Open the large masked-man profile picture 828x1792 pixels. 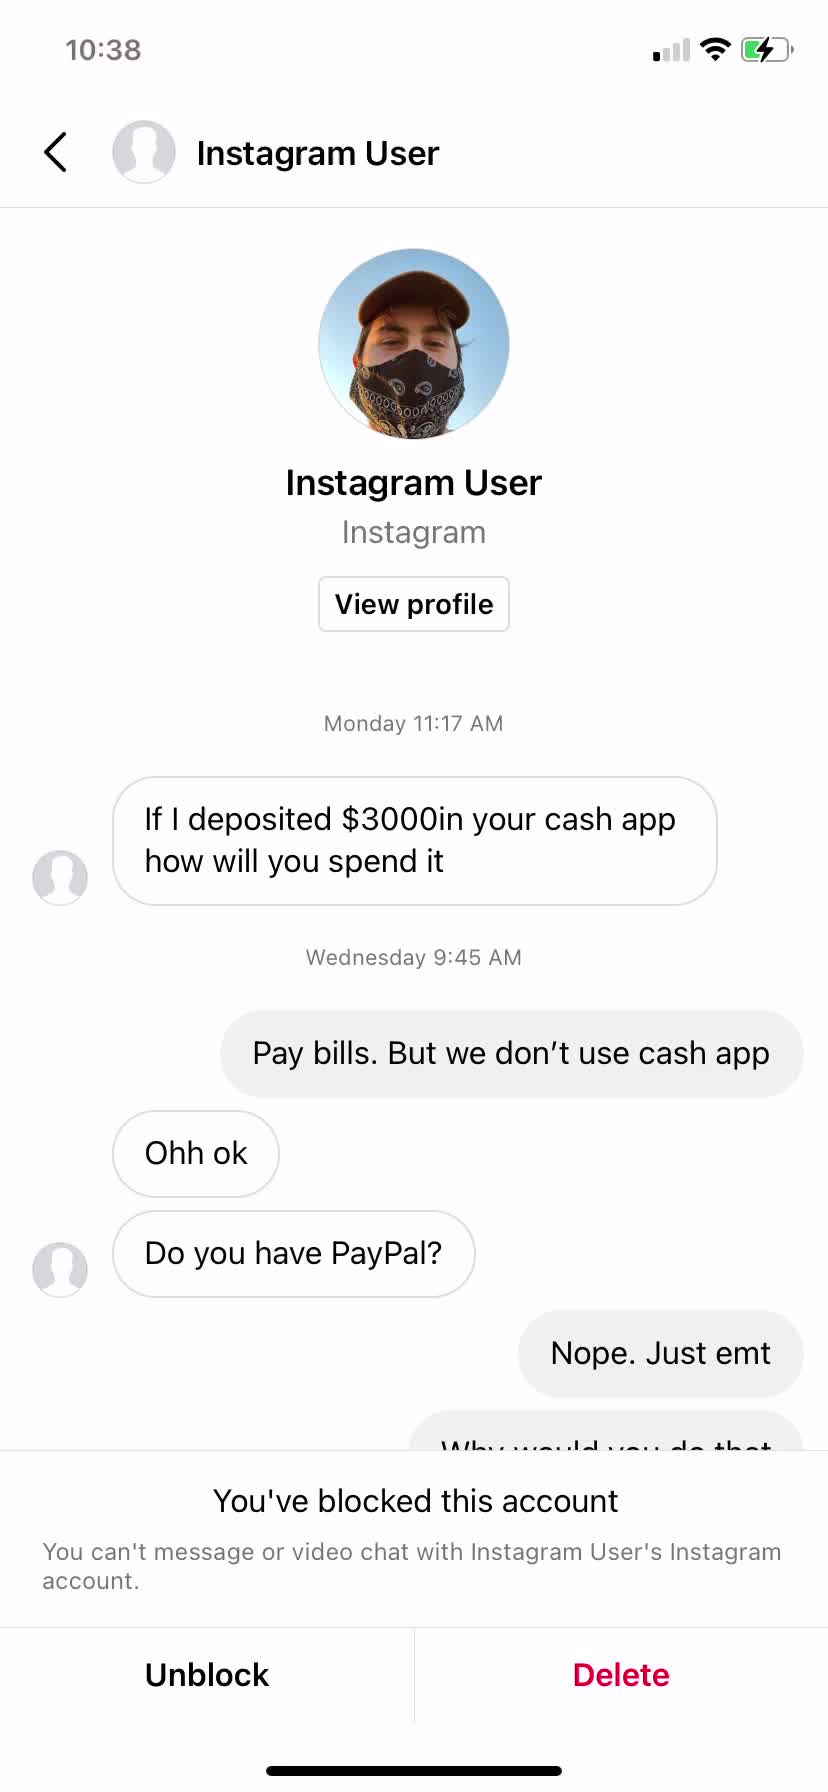point(414,344)
